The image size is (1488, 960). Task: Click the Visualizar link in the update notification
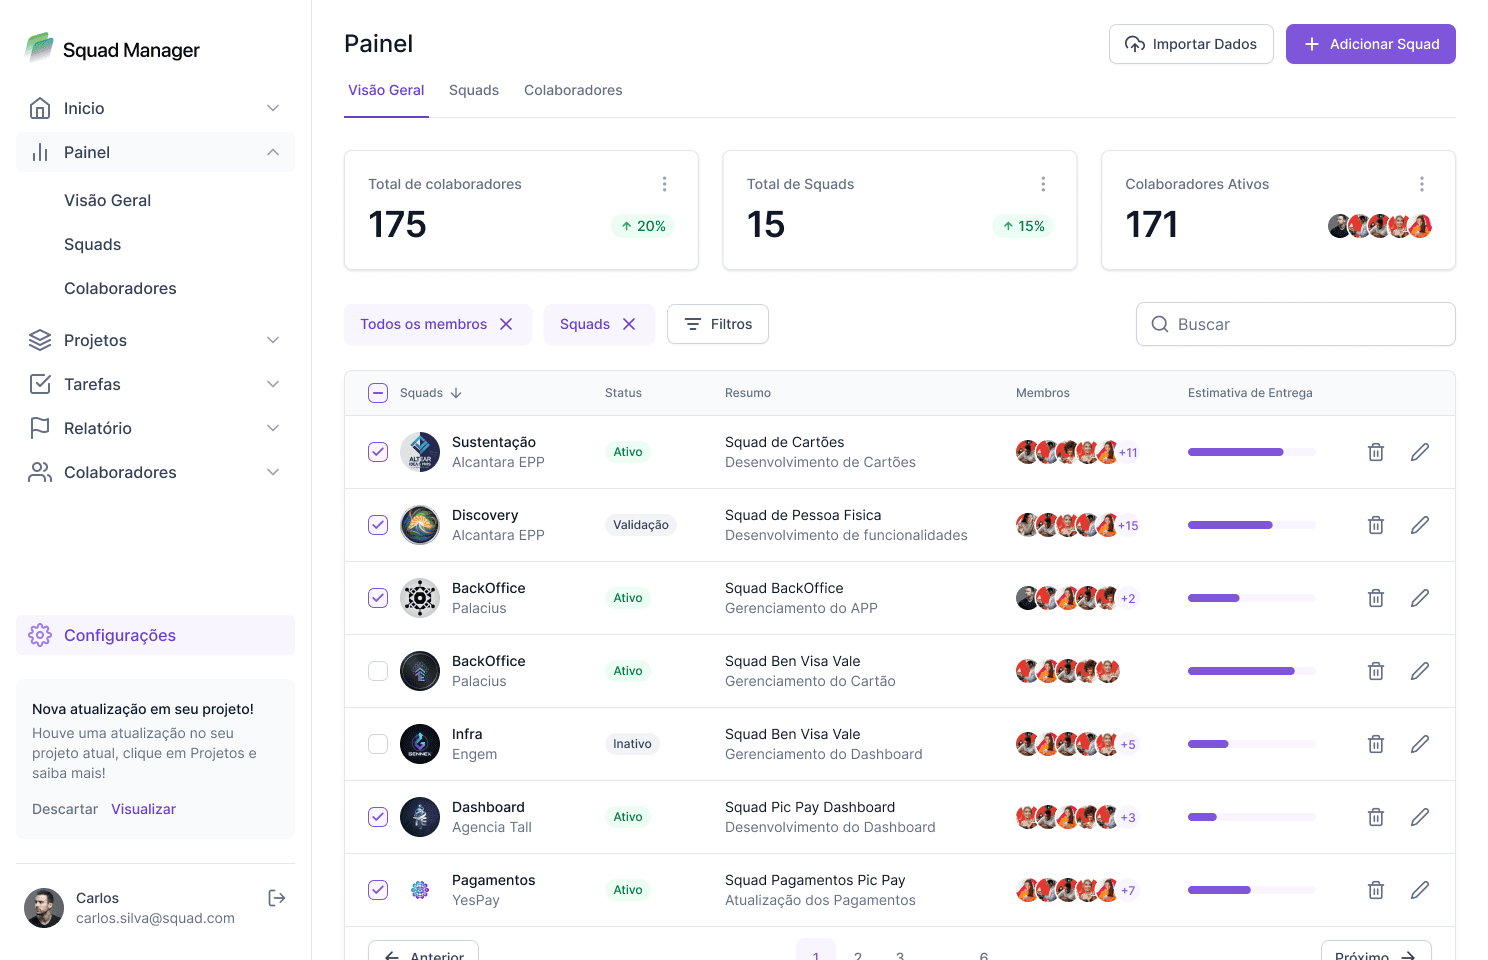point(143,808)
